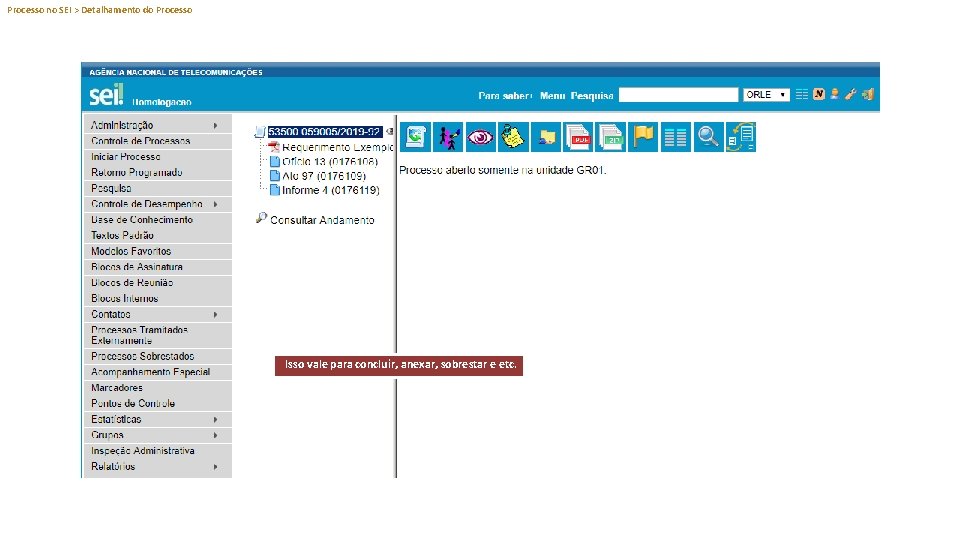
Task: Open the Novidades 'N' header icon
Action: click(819, 94)
